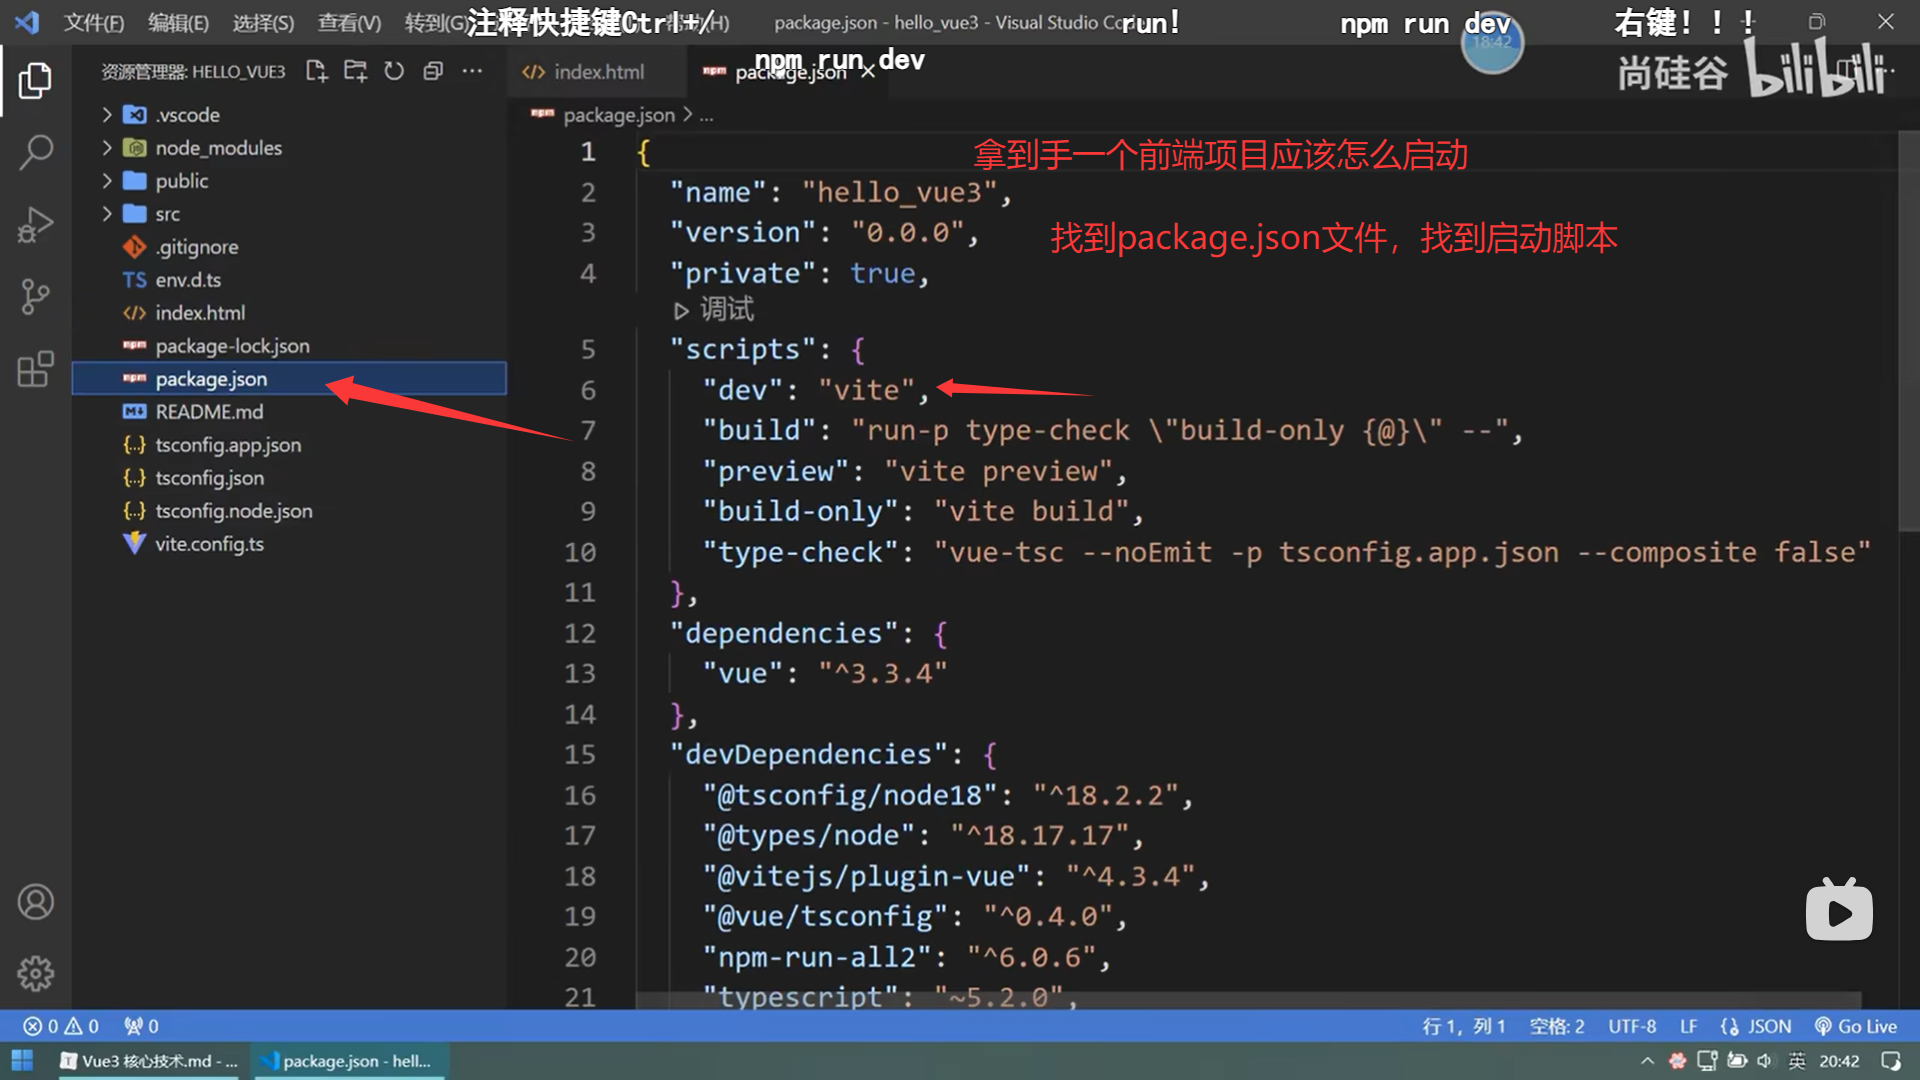
Task: Click the 20:42 taskbar clock
Action: click(1839, 1061)
